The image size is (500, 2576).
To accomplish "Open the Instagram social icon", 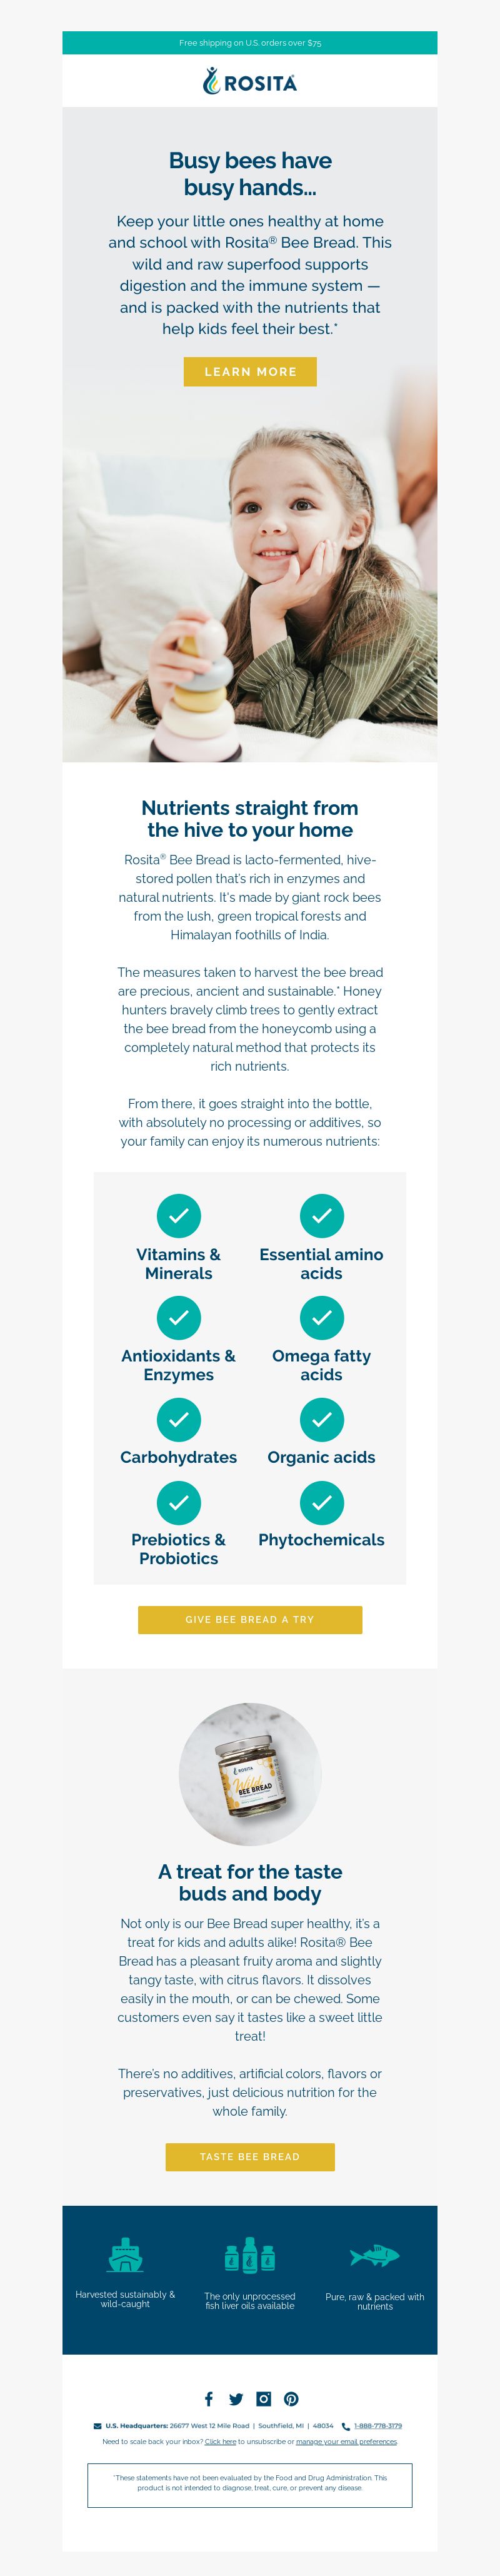I will (x=264, y=2398).
